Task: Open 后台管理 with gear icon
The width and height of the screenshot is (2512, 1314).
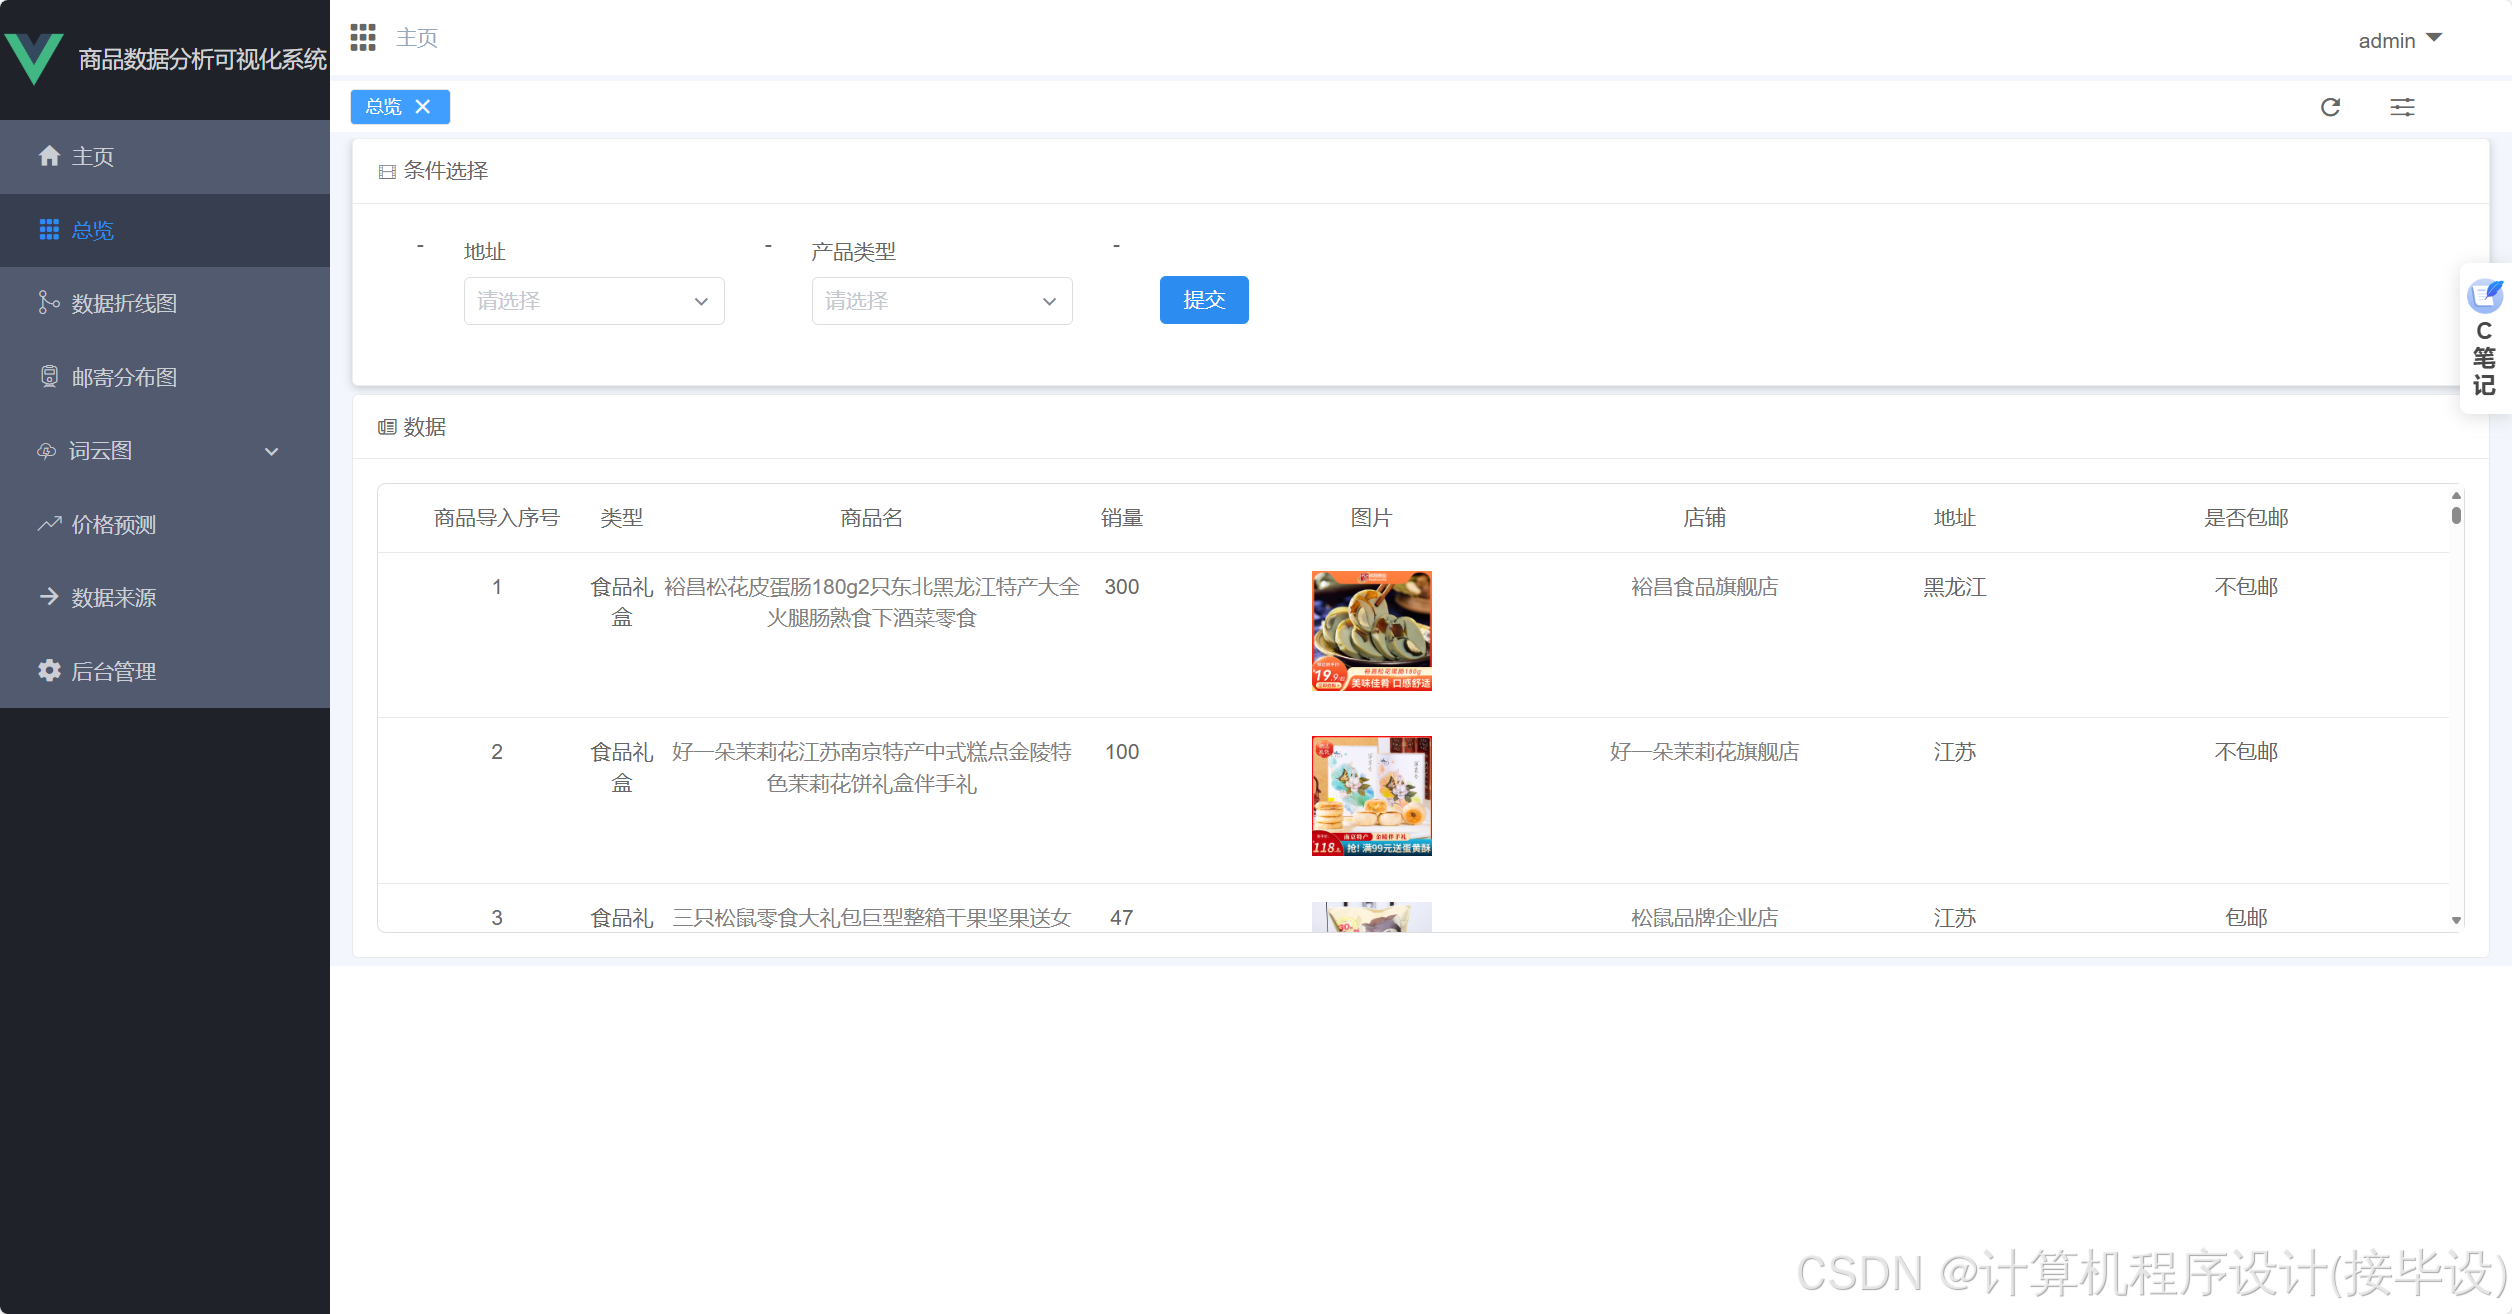Action: (x=112, y=672)
